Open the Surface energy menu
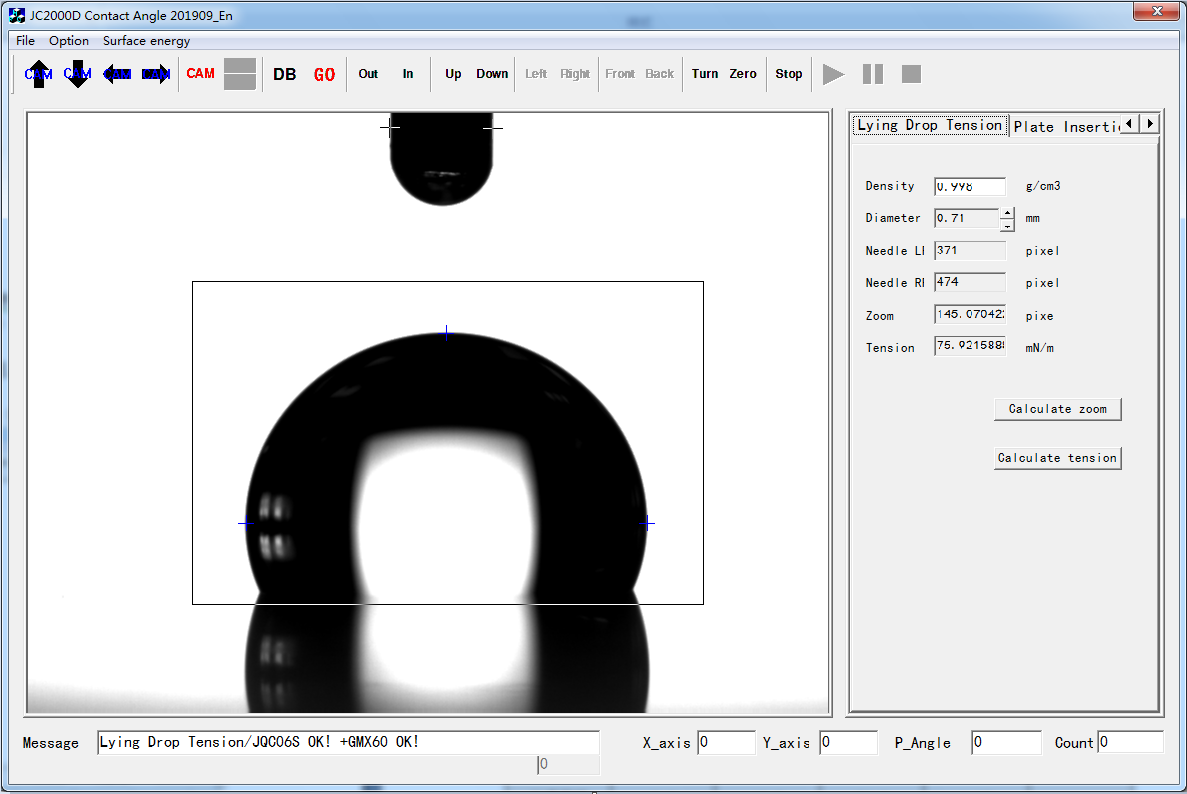 (x=146, y=41)
